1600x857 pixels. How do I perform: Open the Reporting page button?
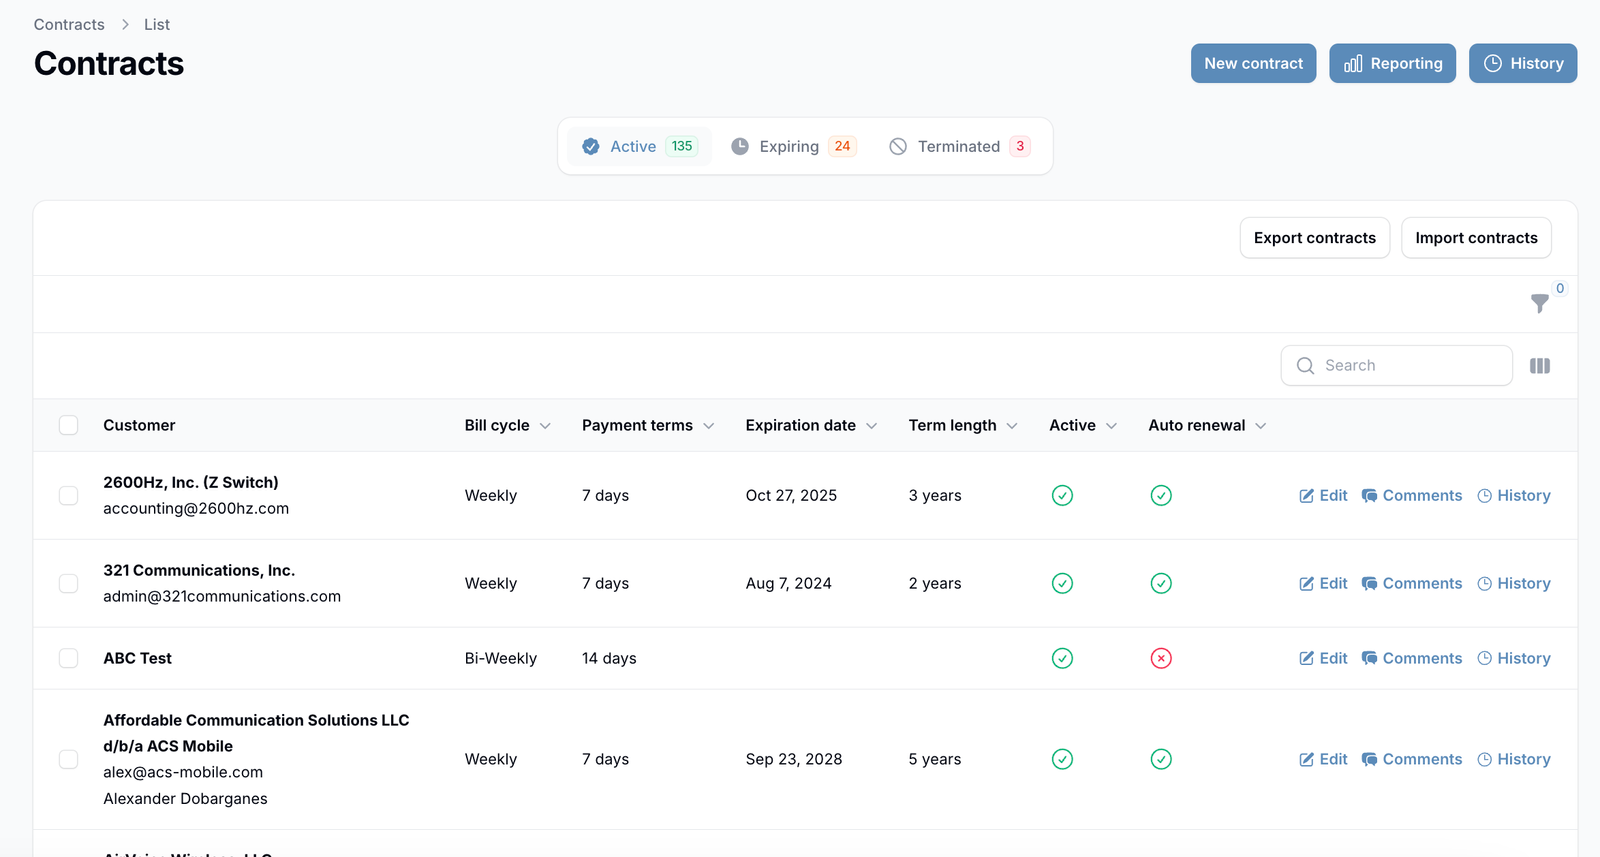(1392, 64)
